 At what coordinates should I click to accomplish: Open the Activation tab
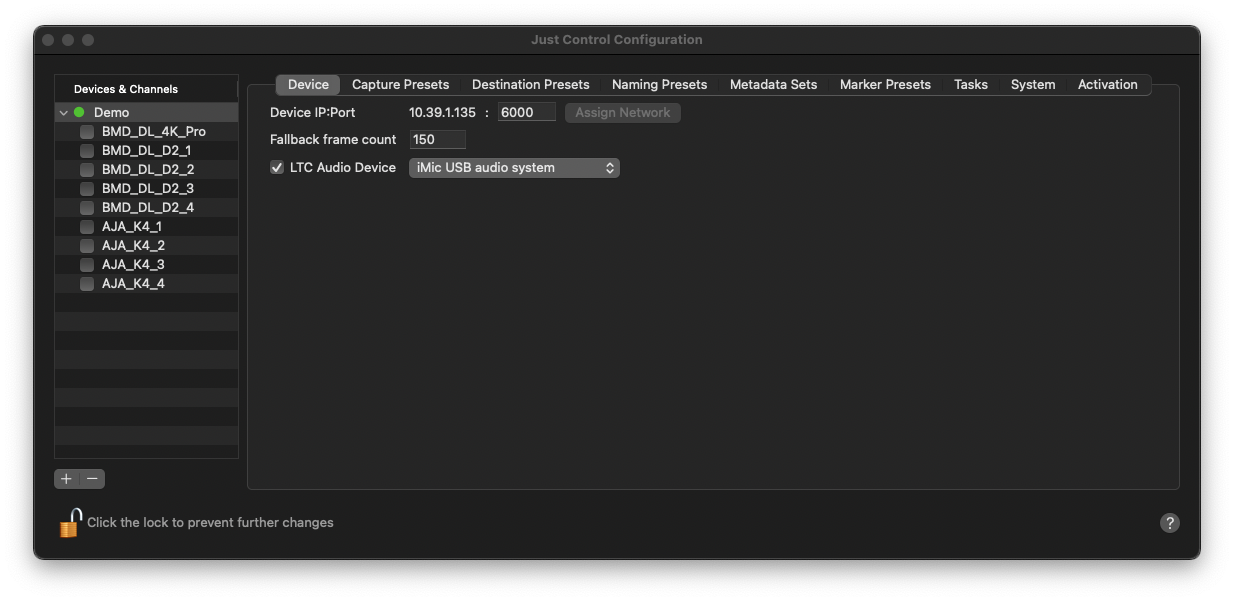pyautogui.click(x=1108, y=85)
